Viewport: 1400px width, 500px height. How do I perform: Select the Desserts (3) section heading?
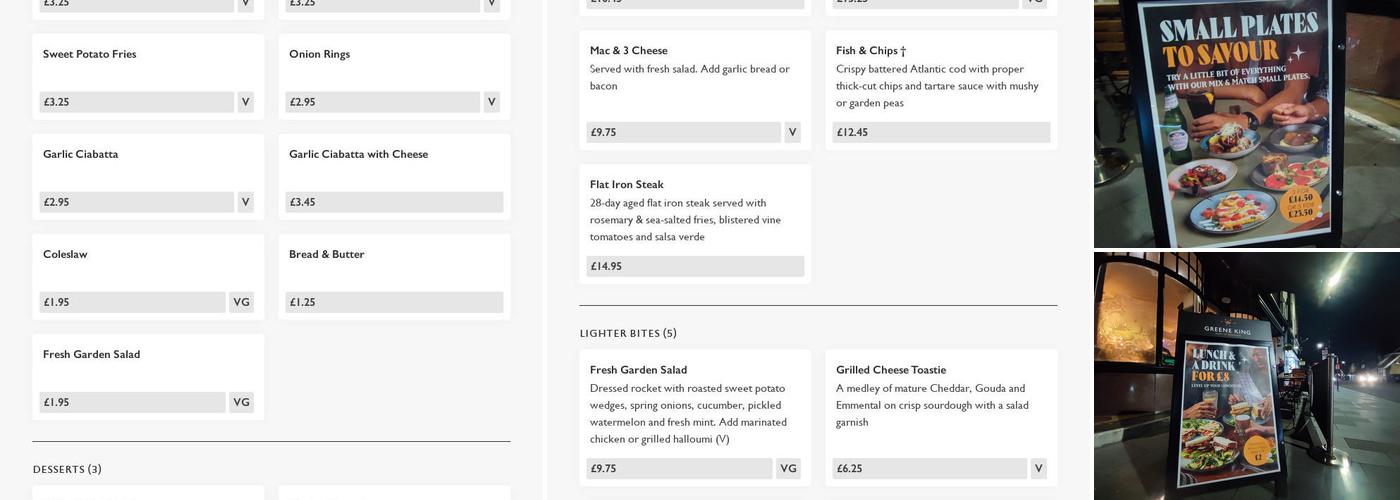tap(67, 469)
